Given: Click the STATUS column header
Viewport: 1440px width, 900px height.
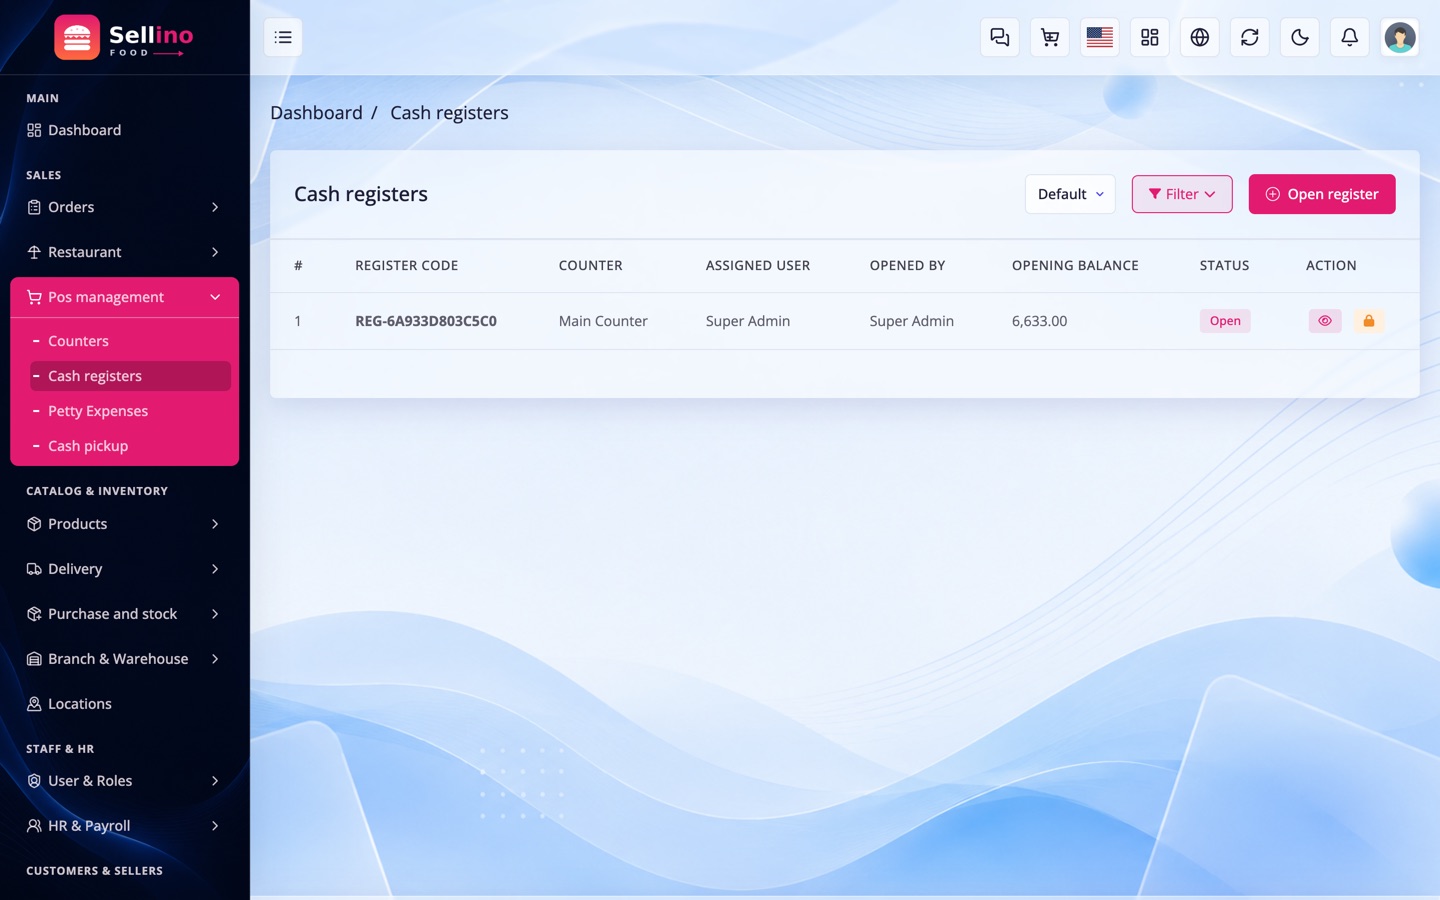Looking at the screenshot, I should point(1224,265).
